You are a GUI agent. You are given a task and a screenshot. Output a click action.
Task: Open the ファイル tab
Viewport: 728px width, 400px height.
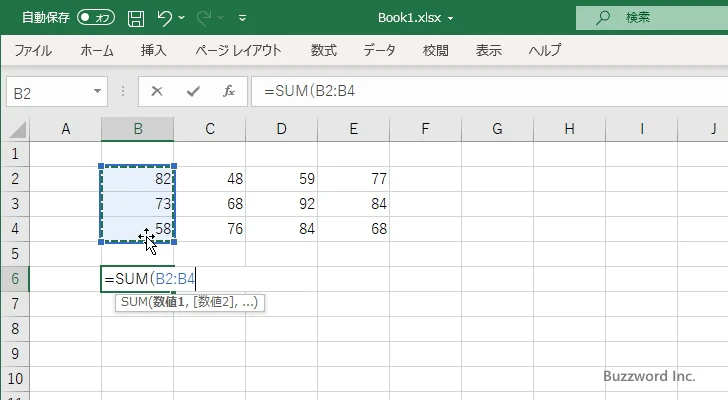click(x=33, y=50)
